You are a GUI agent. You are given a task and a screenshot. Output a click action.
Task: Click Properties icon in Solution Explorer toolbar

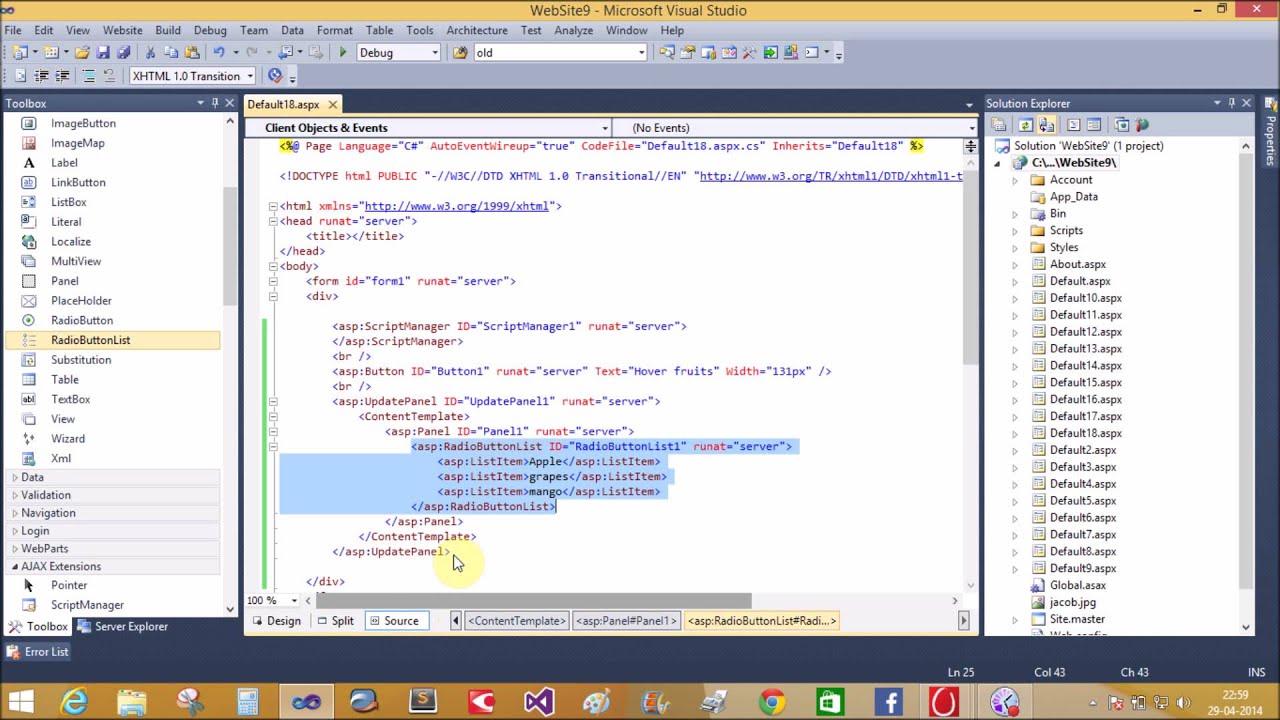coord(998,125)
